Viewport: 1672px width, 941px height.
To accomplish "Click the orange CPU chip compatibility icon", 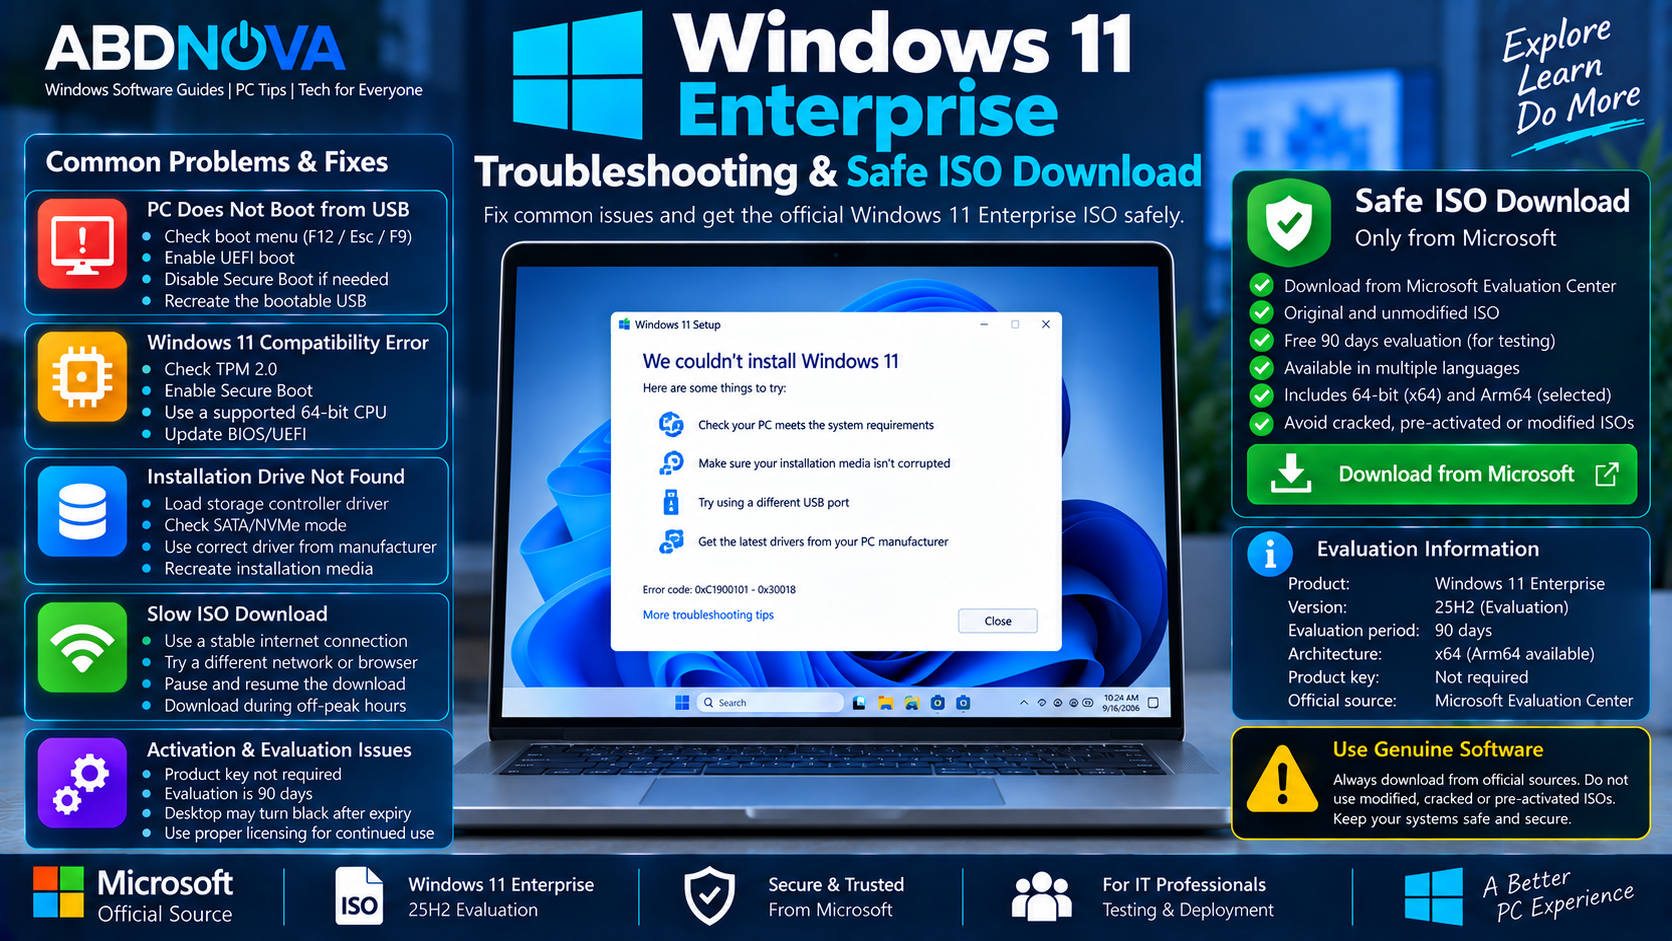I will coord(82,377).
